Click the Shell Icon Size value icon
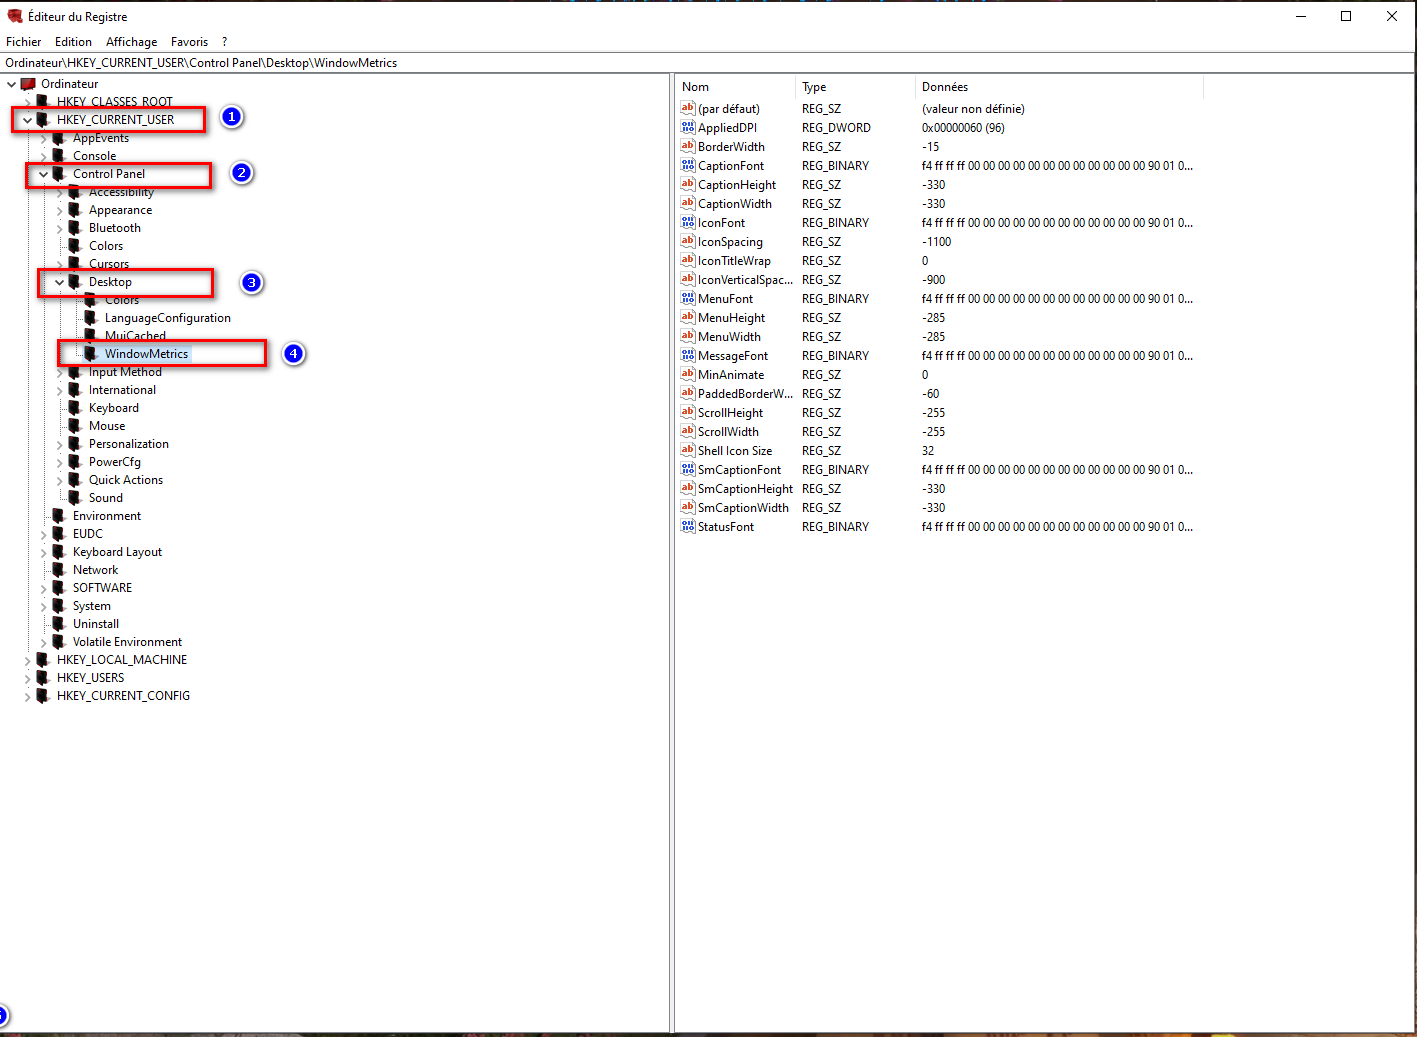Screen dimensions: 1417x1037 pos(687,451)
